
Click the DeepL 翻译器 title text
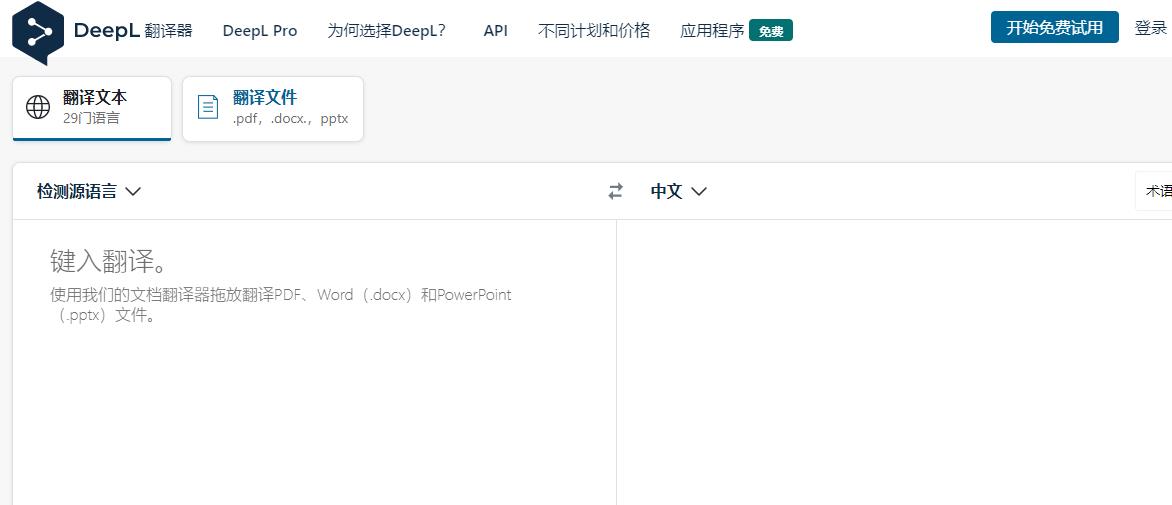(133, 31)
